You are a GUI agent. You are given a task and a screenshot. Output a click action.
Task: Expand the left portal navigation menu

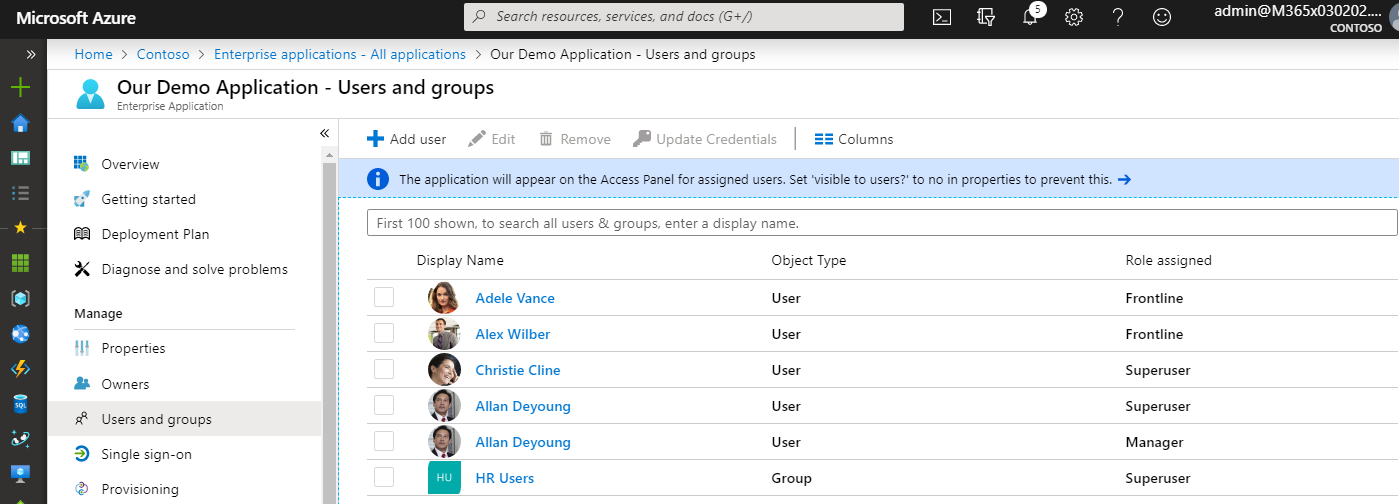(30, 54)
